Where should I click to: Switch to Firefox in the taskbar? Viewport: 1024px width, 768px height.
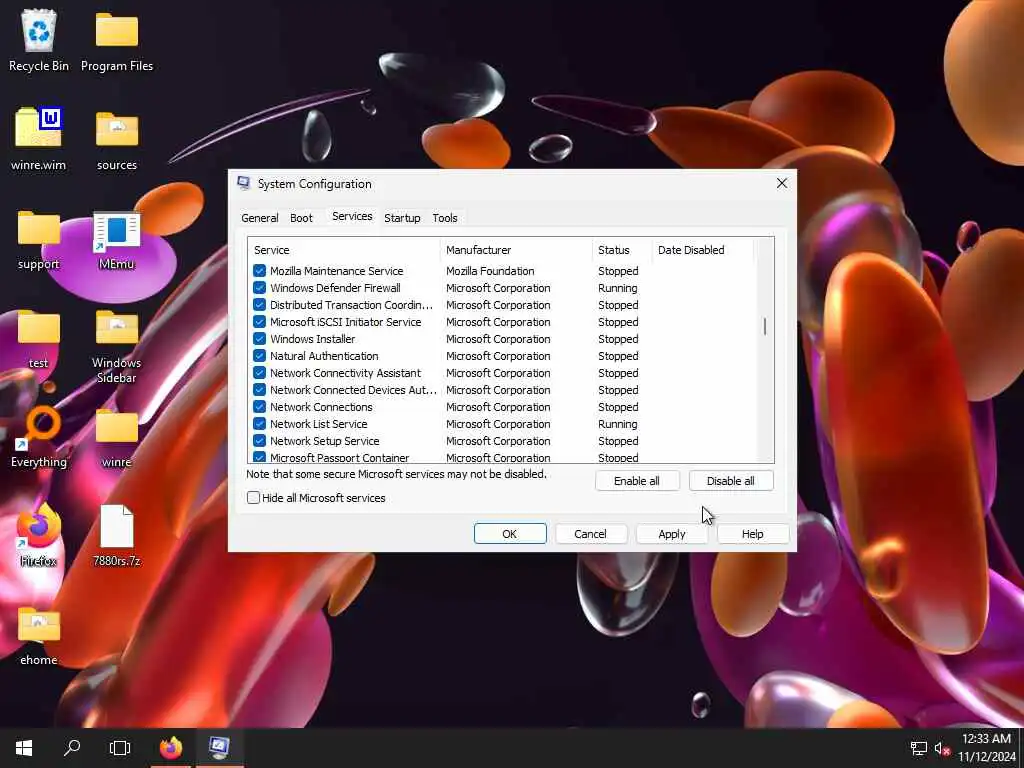[x=171, y=748]
